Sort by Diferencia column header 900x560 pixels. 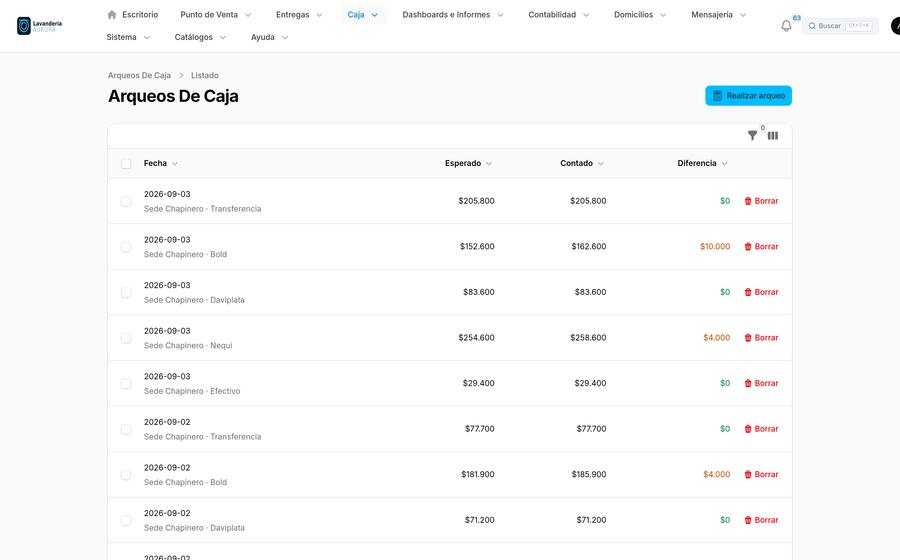(703, 164)
